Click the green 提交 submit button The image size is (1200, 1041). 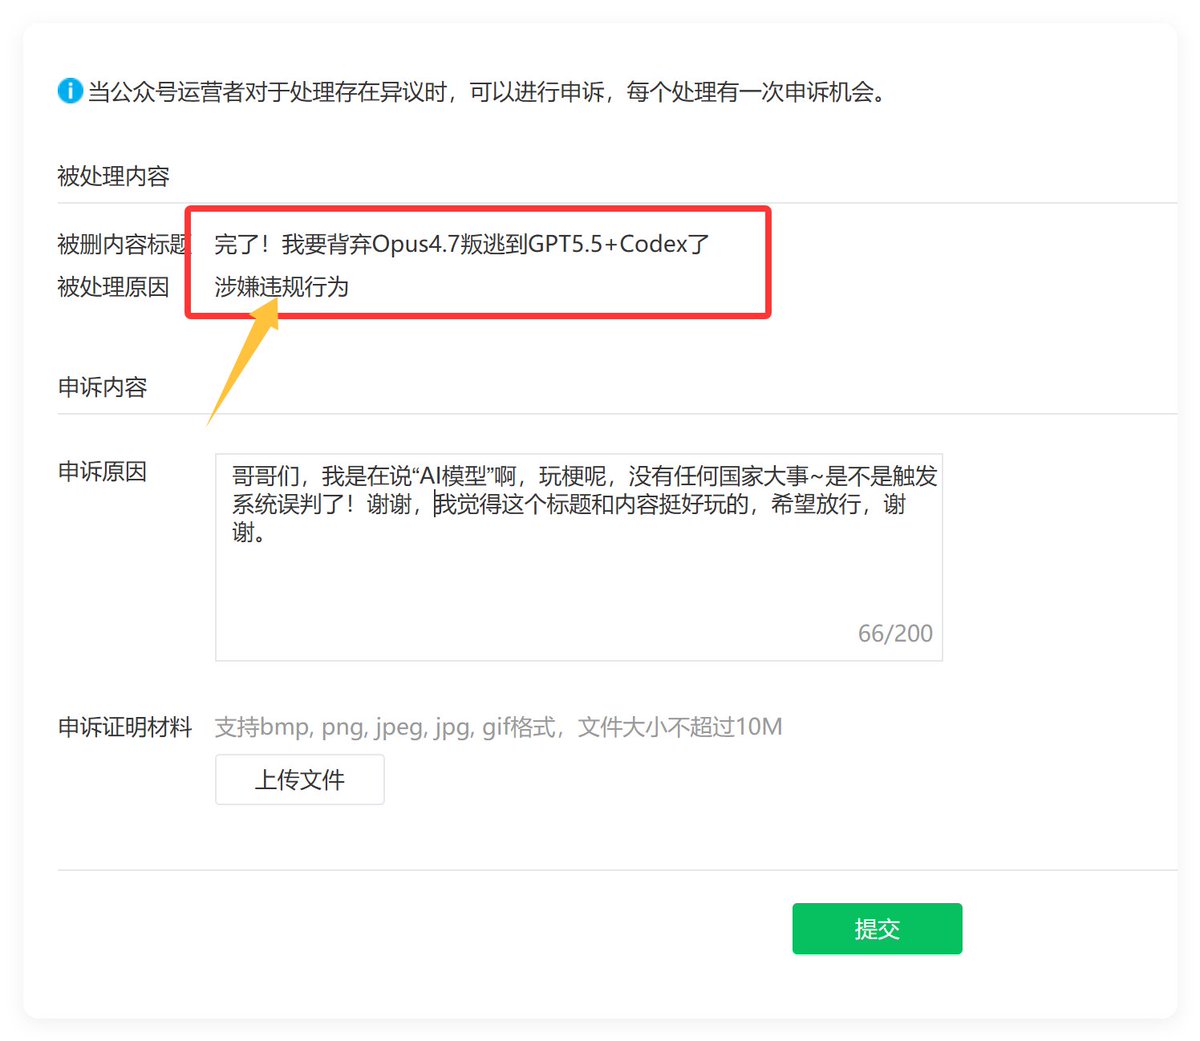click(877, 929)
